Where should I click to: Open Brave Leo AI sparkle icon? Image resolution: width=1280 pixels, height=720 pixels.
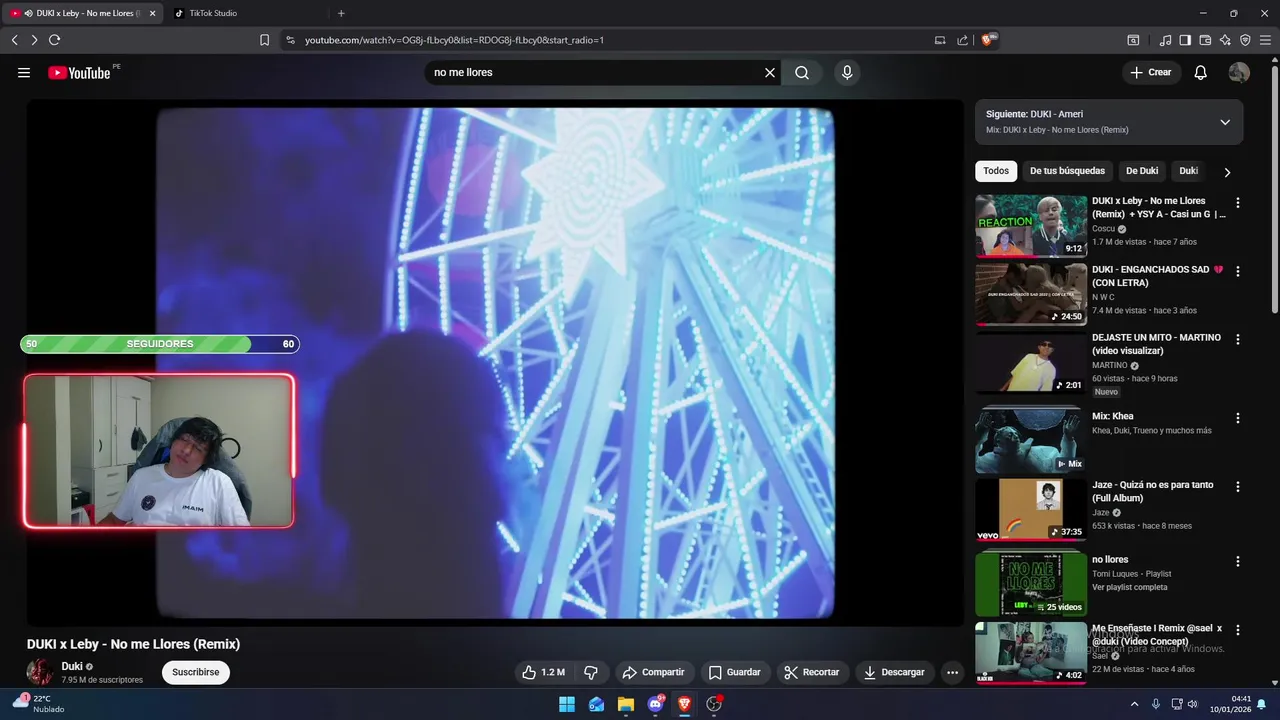1225,40
